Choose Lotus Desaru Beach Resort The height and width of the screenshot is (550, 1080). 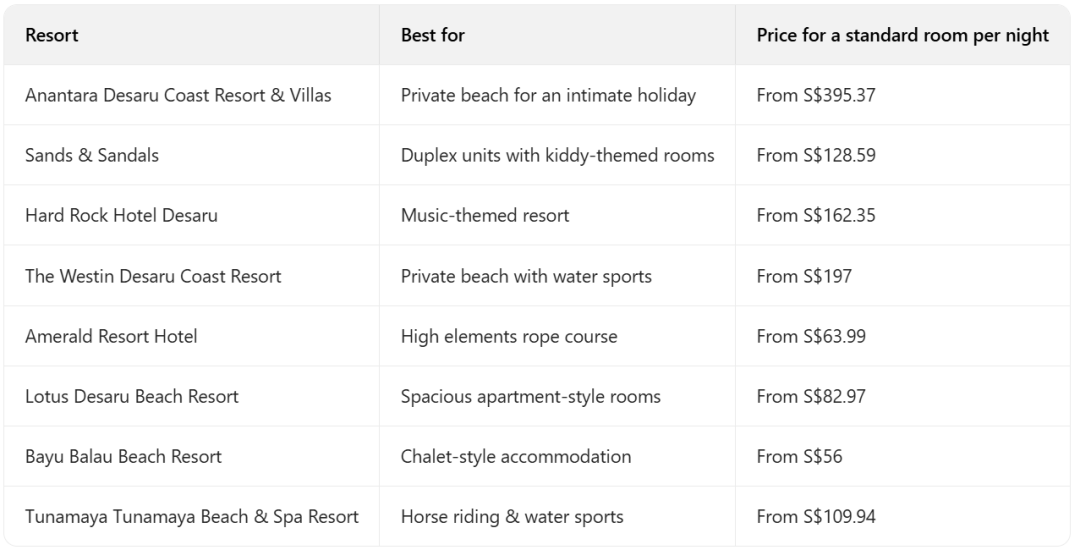pyautogui.click(x=132, y=396)
